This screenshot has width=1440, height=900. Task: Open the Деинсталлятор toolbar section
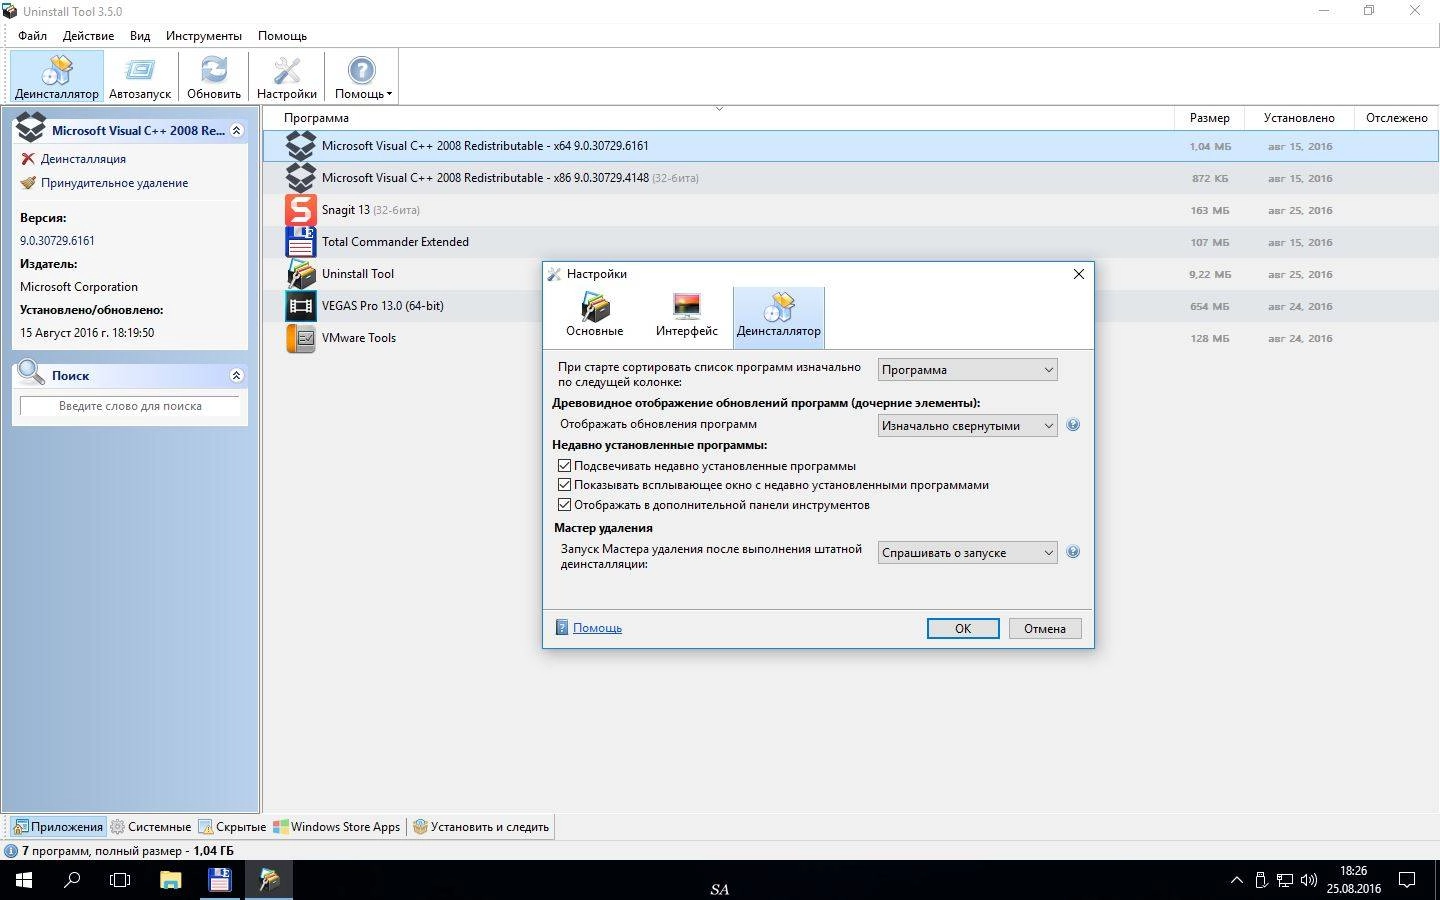(x=57, y=76)
